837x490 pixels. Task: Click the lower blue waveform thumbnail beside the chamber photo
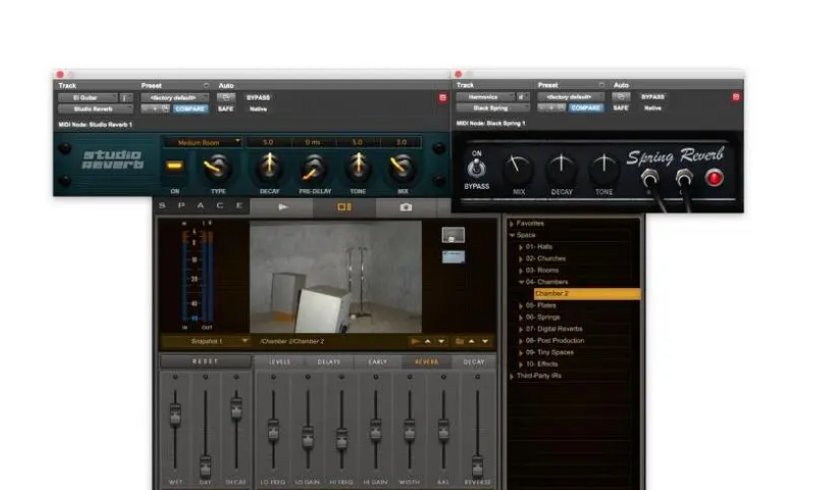(x=453, y=257)
